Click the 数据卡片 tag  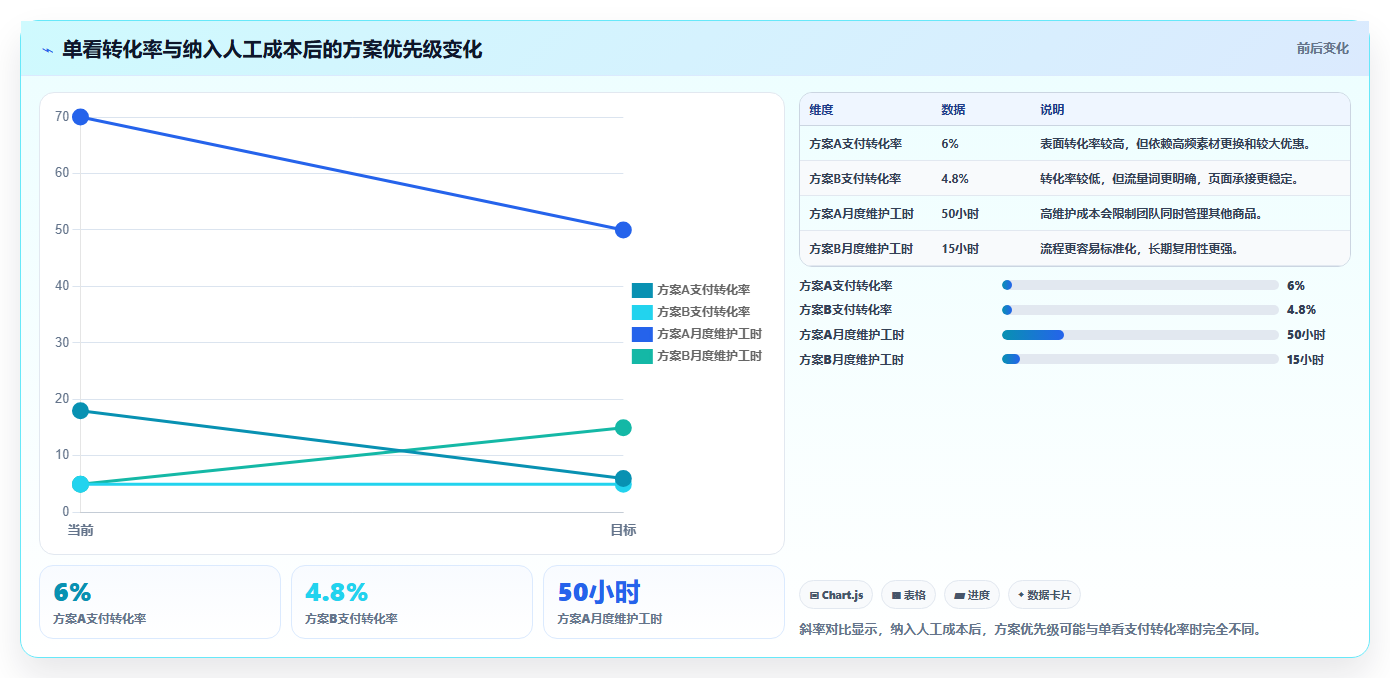pyautogui.click(x=1044, y=595)
